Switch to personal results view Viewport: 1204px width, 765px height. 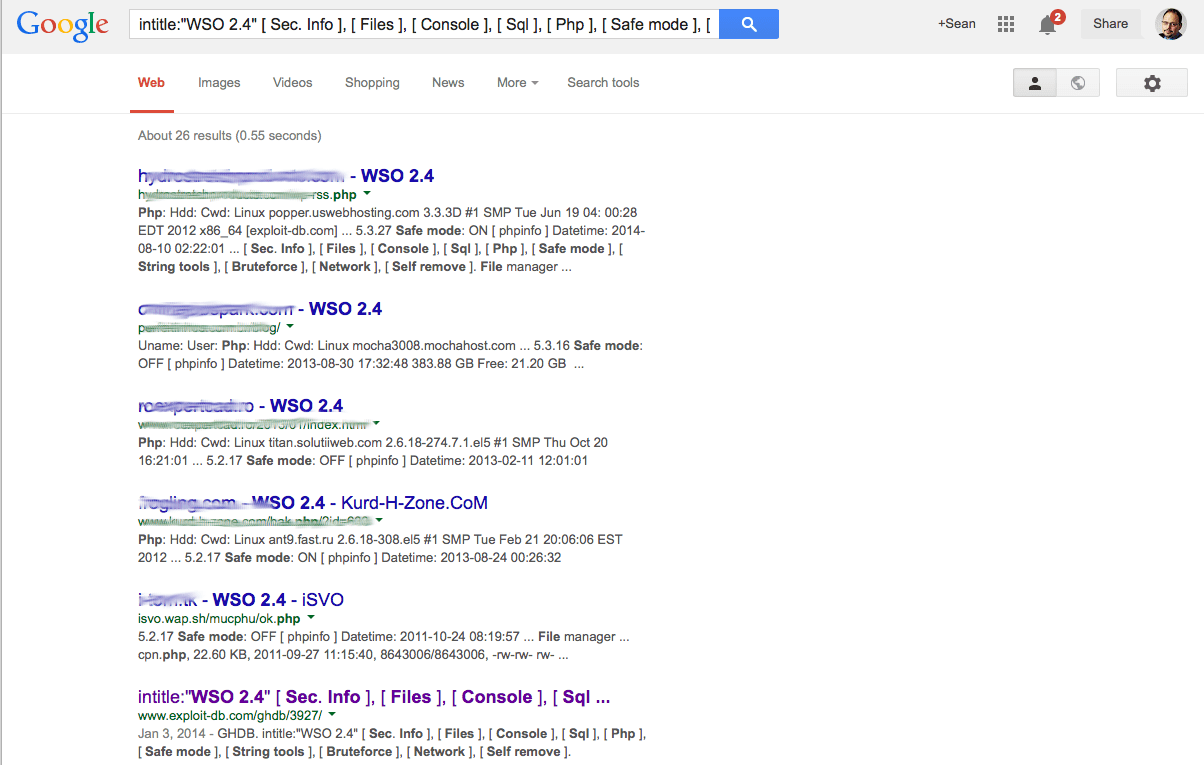coord(1035,83)
